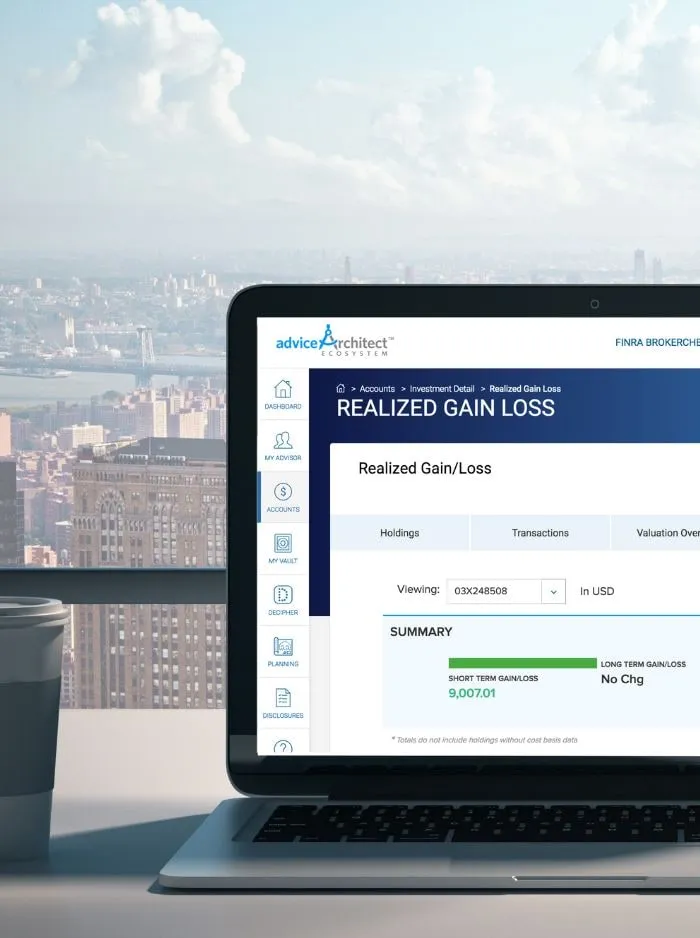Click the totals cost basis footnote

click(x=485, y=740)
